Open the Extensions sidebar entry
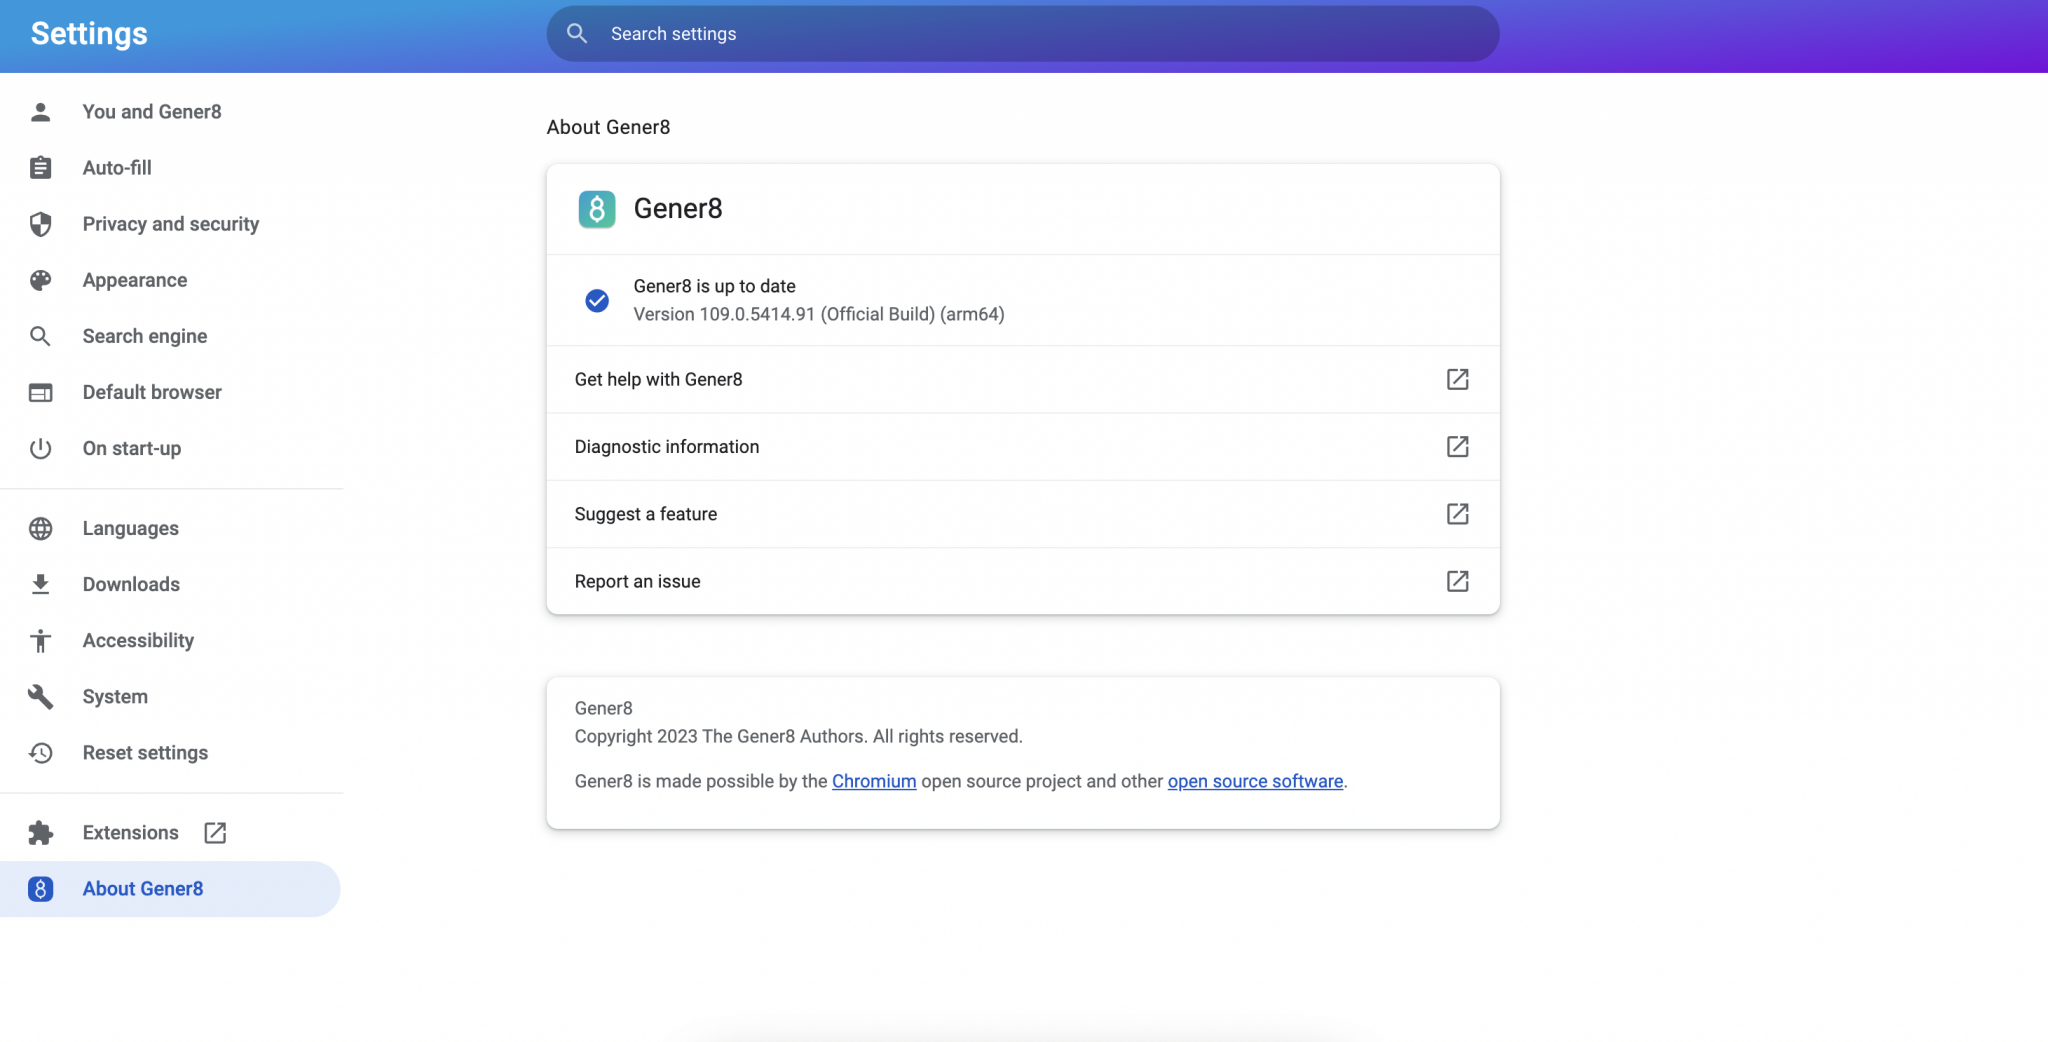Viewport: 2048px width, 1042px height. [x=130, y=832]
